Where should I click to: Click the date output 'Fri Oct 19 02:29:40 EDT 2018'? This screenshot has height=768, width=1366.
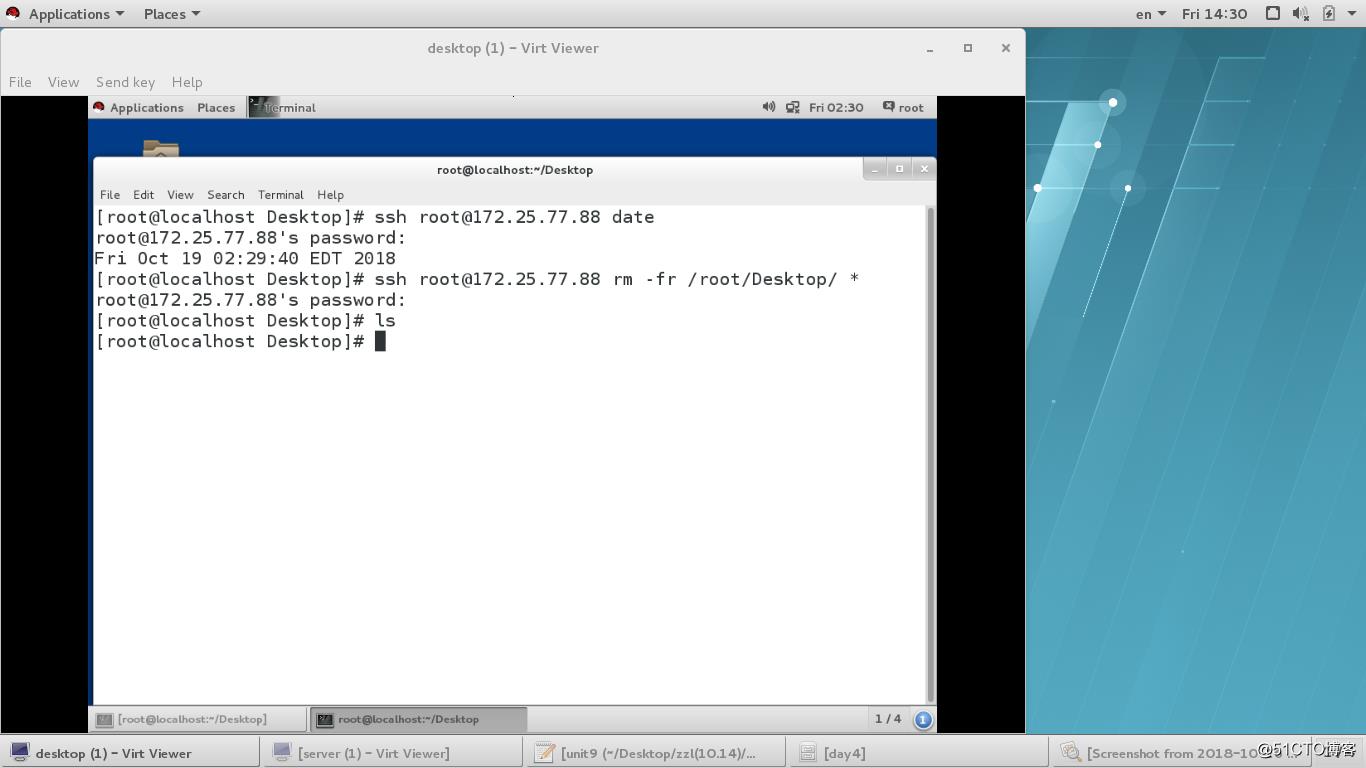245,258
